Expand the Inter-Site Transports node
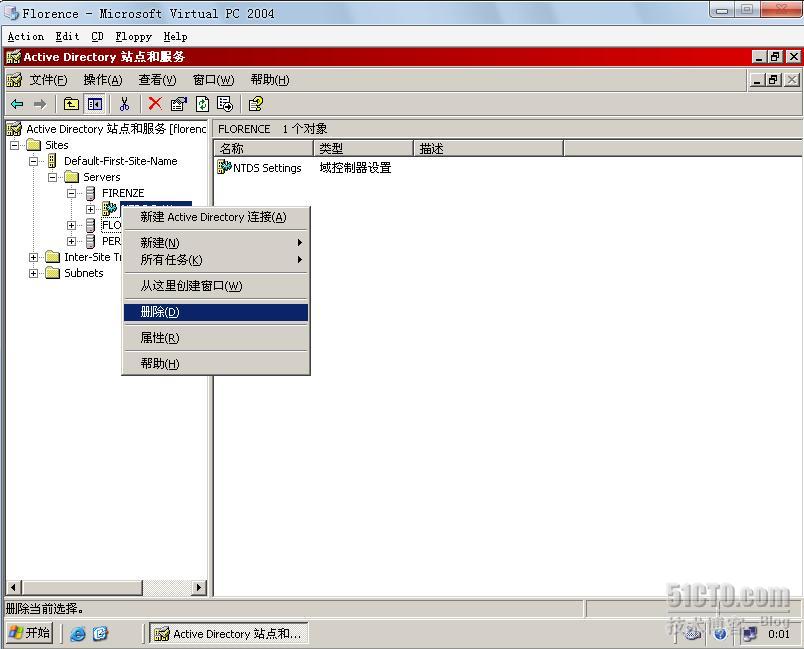 pyautogui.click(x=33, y=257)
